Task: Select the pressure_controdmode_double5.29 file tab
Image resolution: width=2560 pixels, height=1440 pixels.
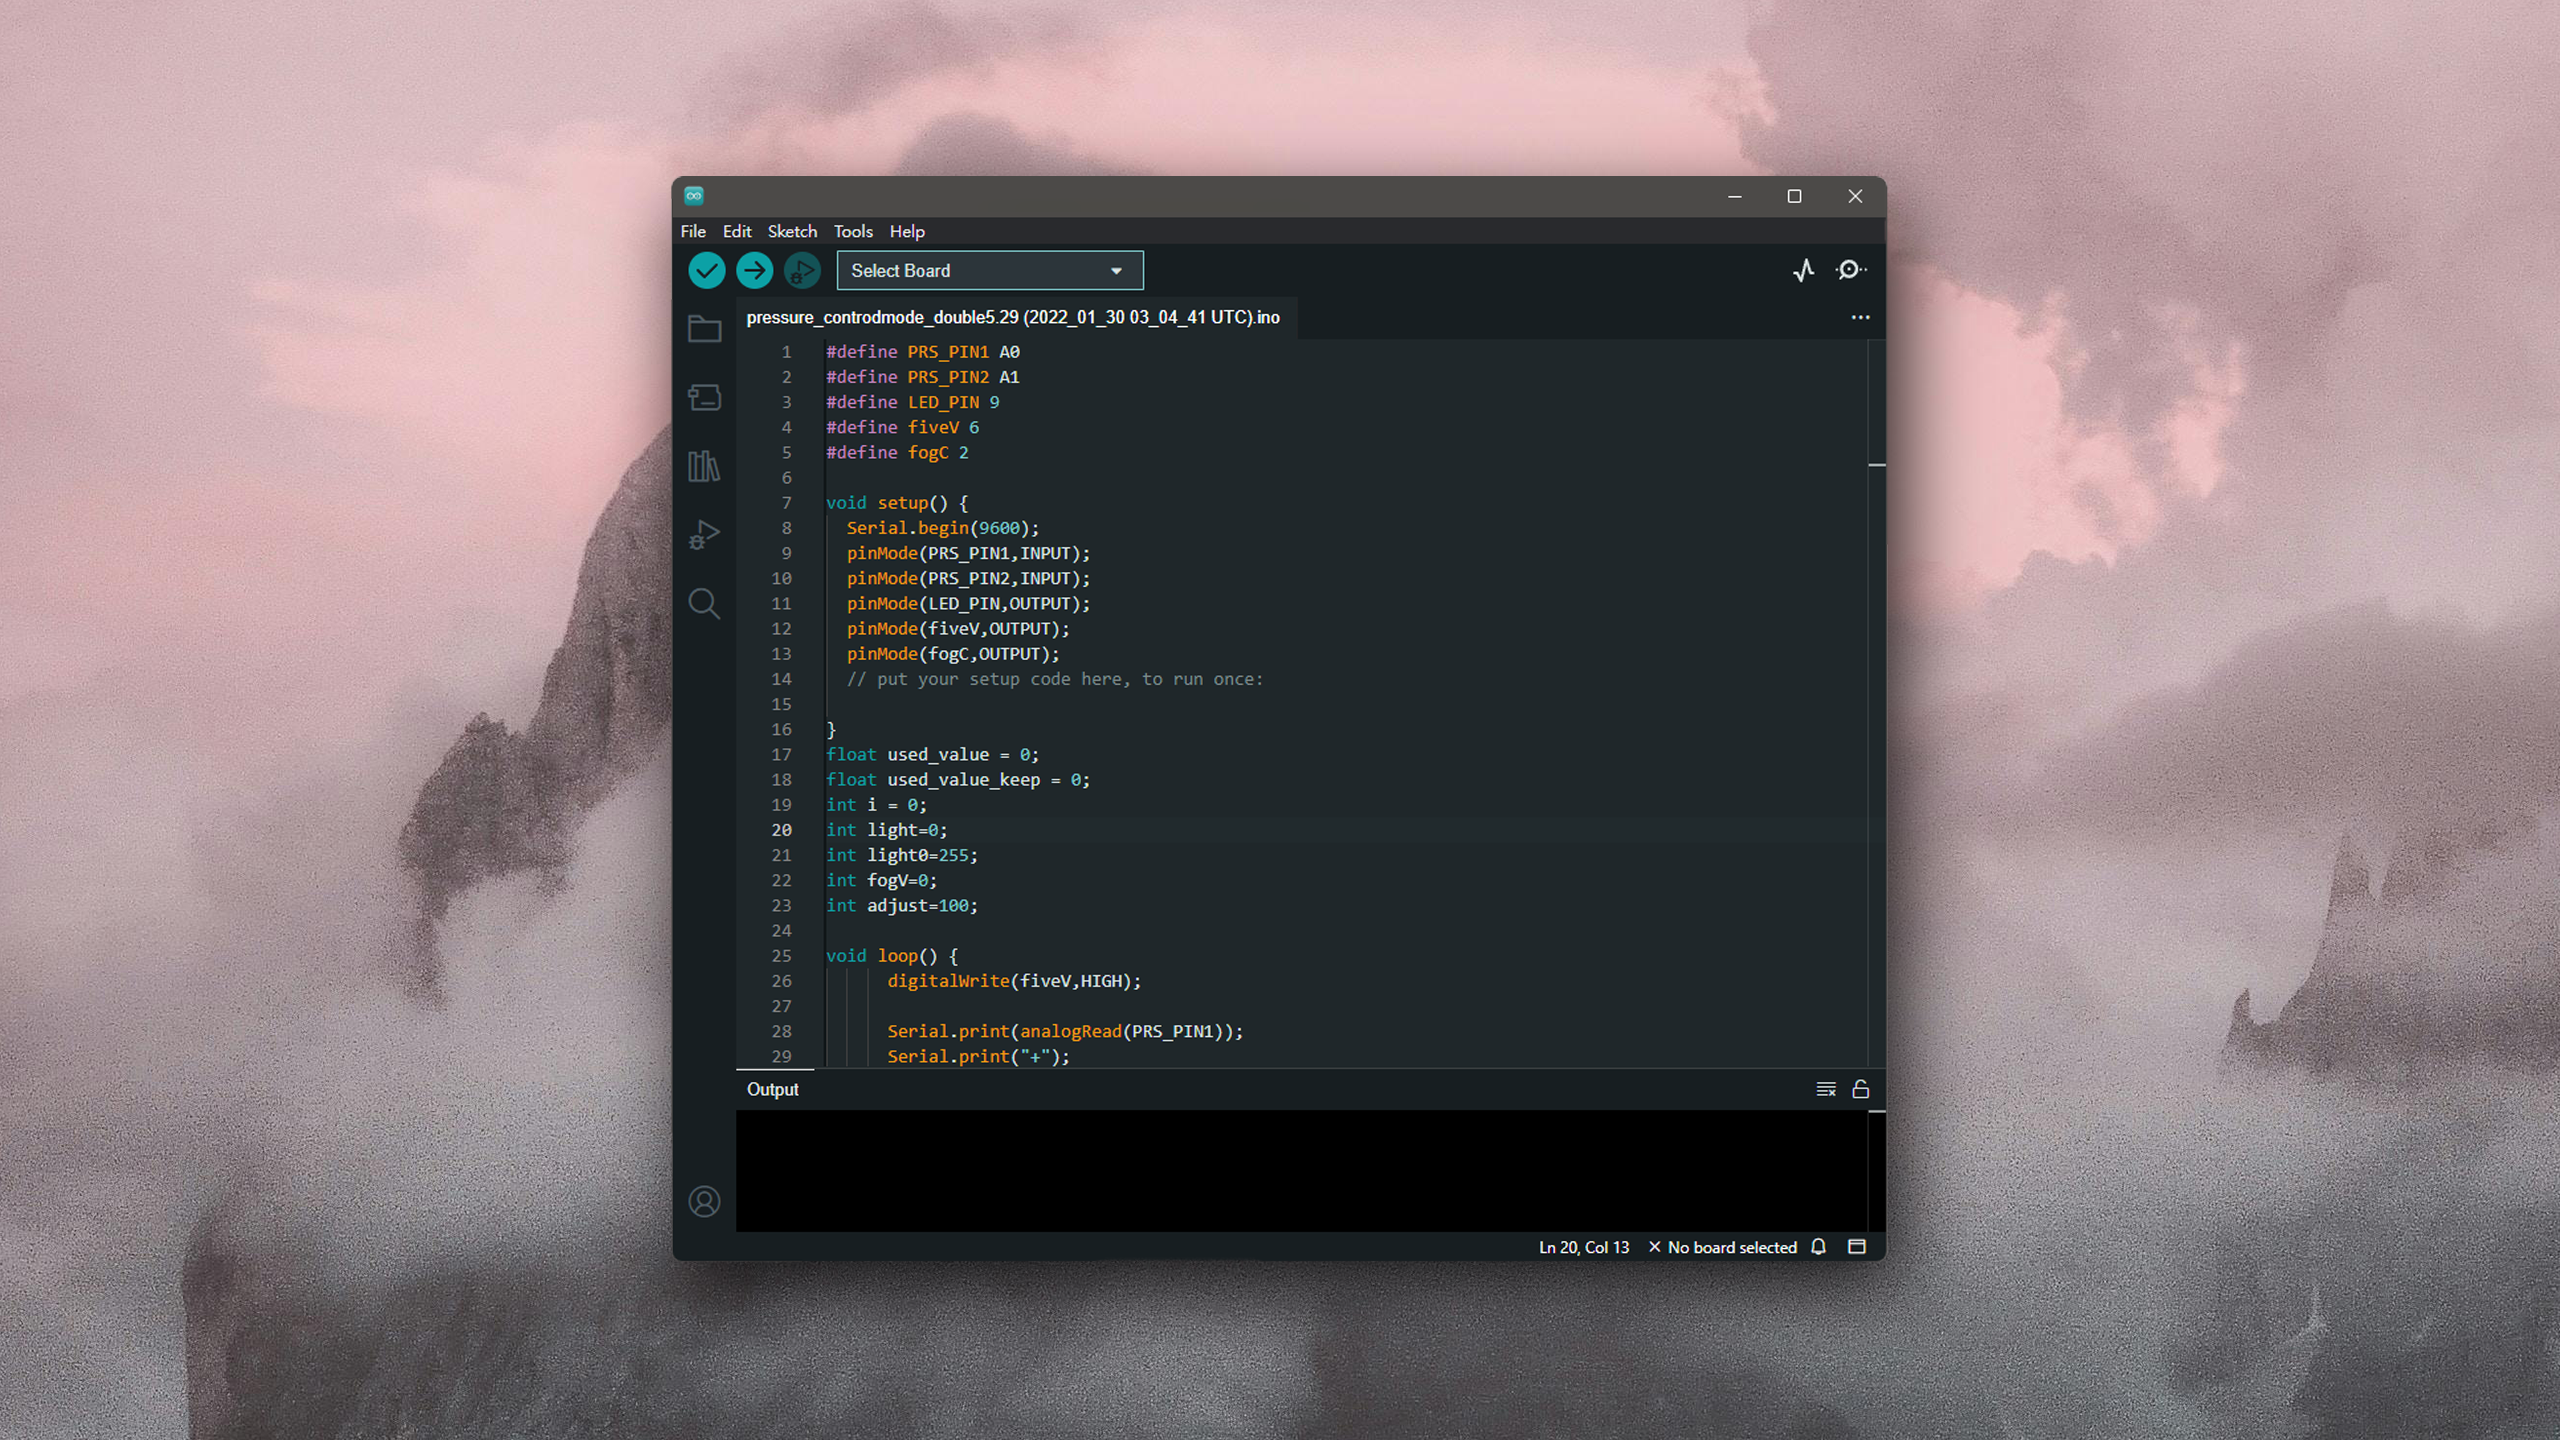Action: 1012,317
